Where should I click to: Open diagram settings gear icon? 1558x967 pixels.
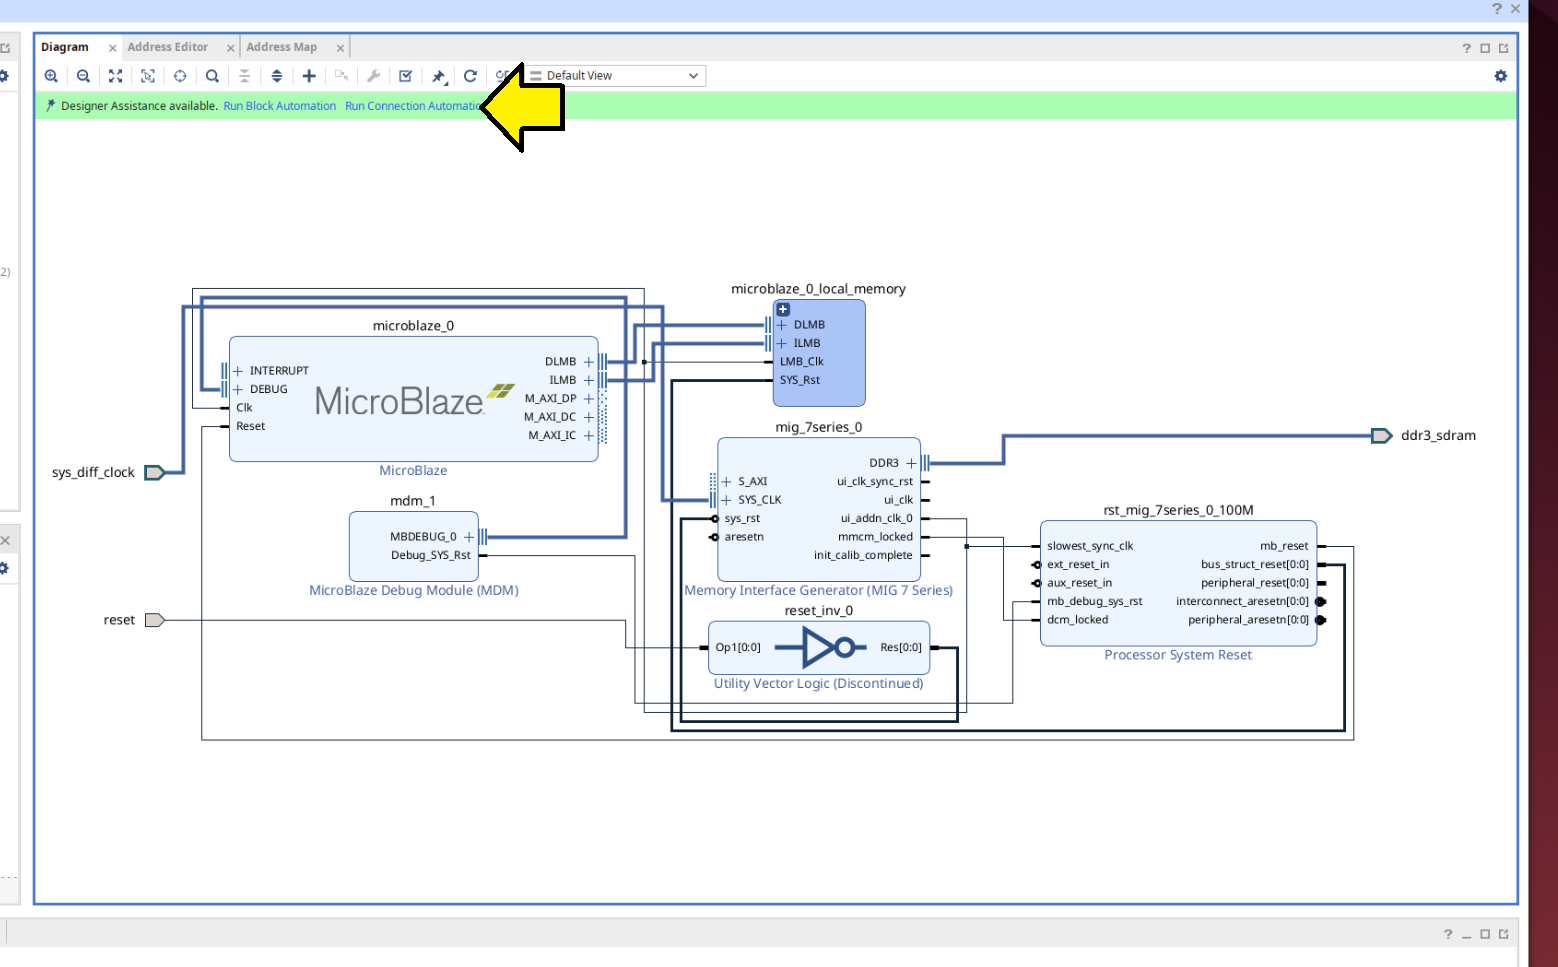(1500, 76)
